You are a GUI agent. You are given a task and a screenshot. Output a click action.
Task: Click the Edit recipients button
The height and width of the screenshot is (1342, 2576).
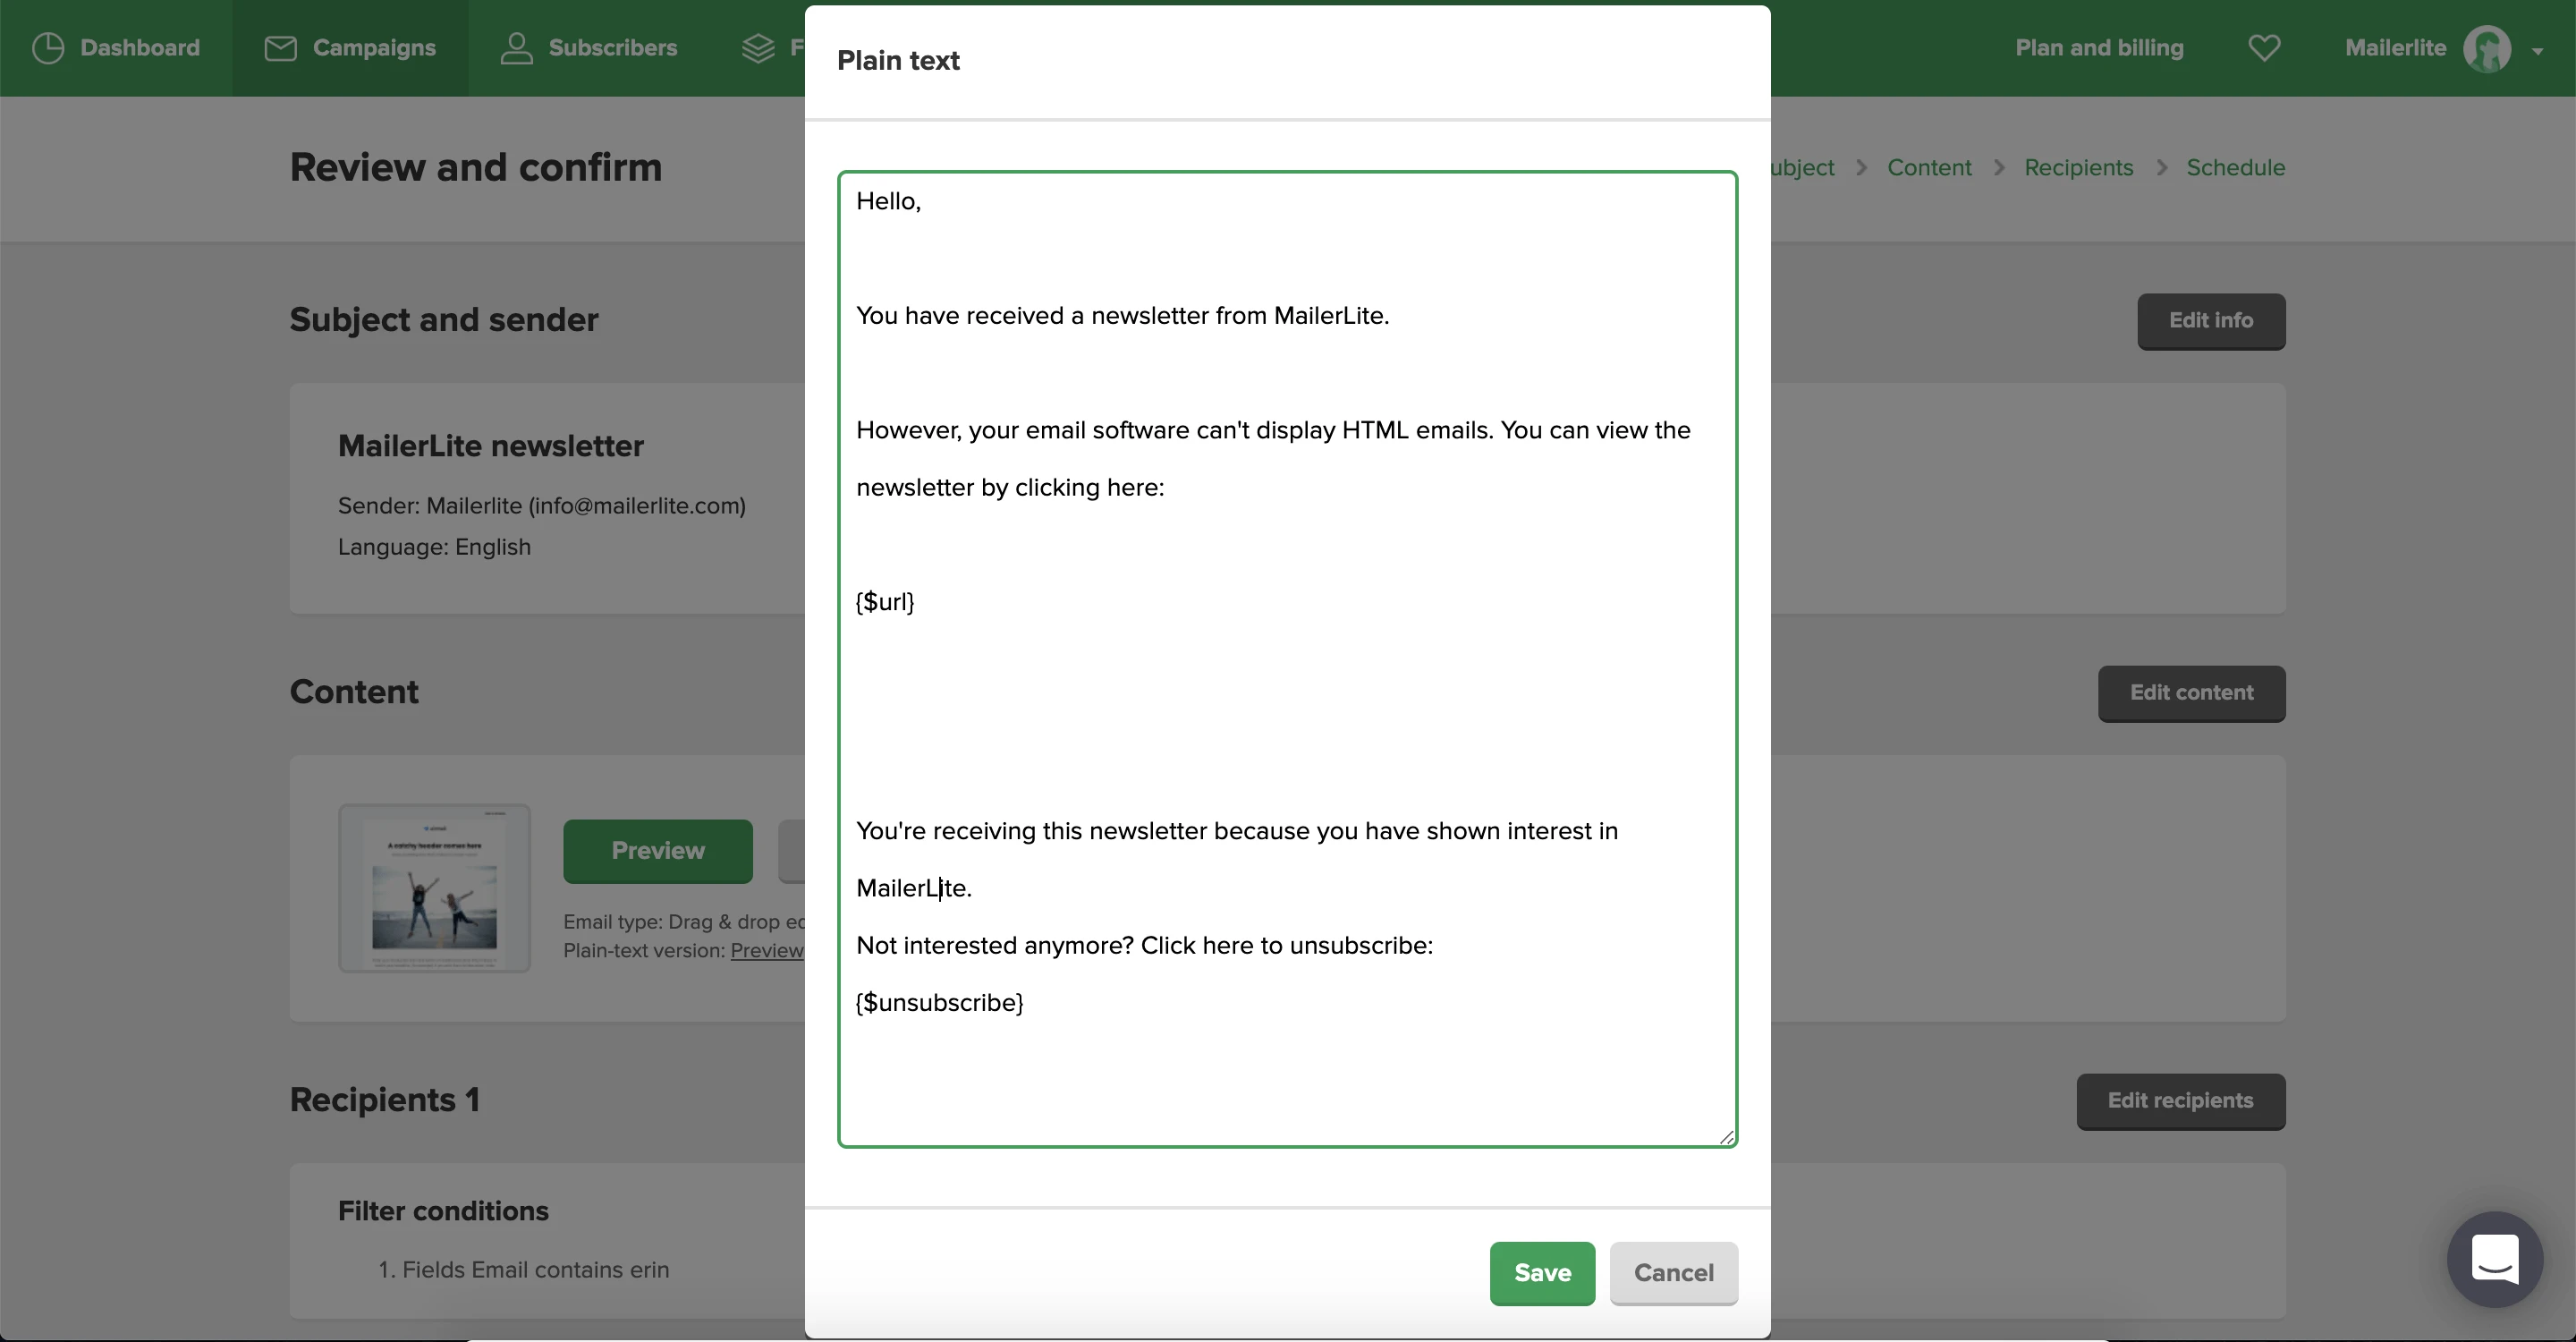tap(2180, 1100)
